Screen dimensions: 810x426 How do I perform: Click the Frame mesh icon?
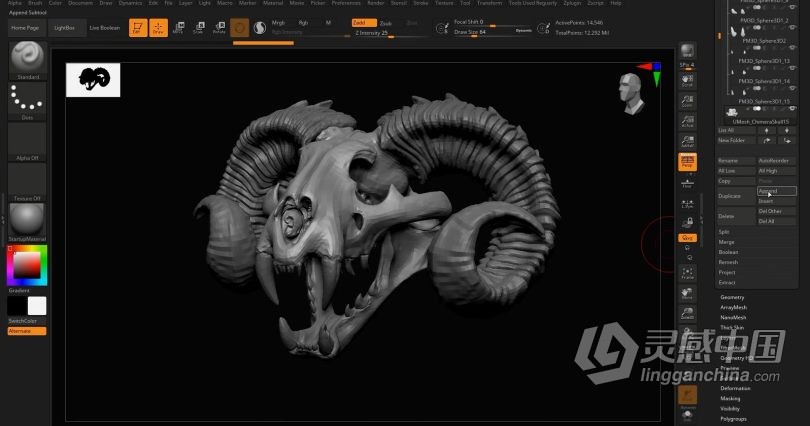687,273
